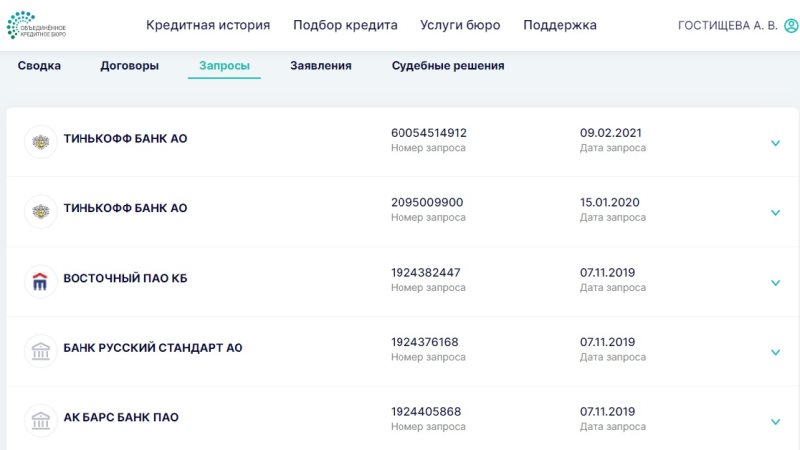Expand the Банк Русский Стандарт request row
Image resolution: width=800 pixels, height=450 pixels.
pos(775,352)
